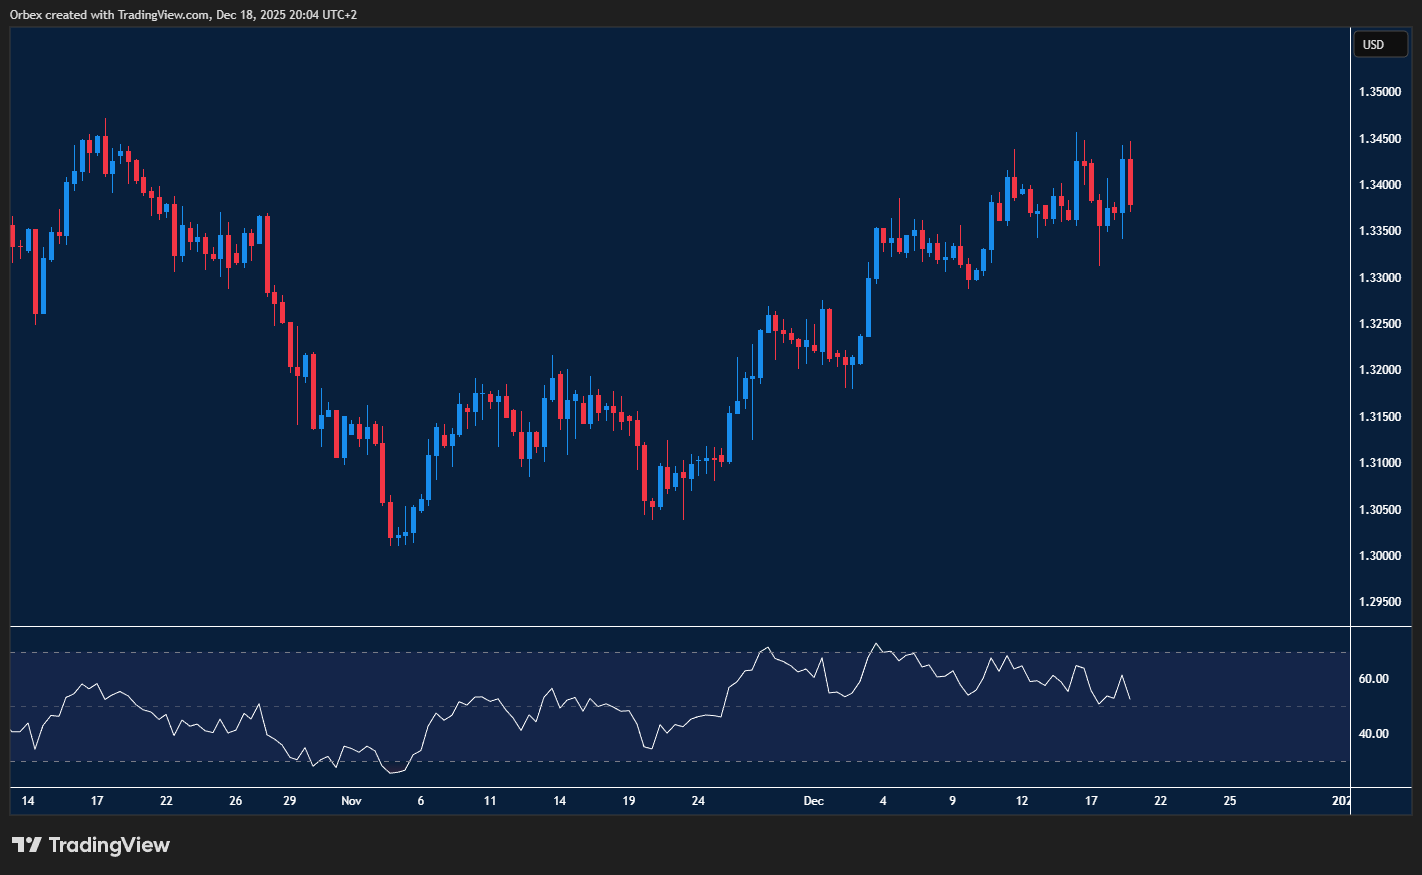Select the Dec marker on time axis
This screenshot has width=1422, height=875.
click(814, 801)
